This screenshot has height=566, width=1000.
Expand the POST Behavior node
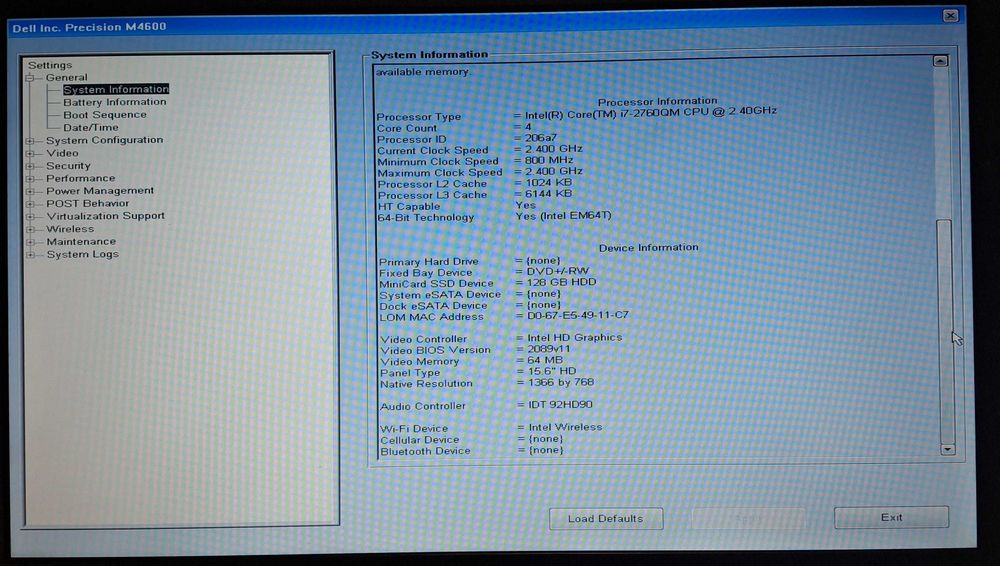(x=29, y=204)
